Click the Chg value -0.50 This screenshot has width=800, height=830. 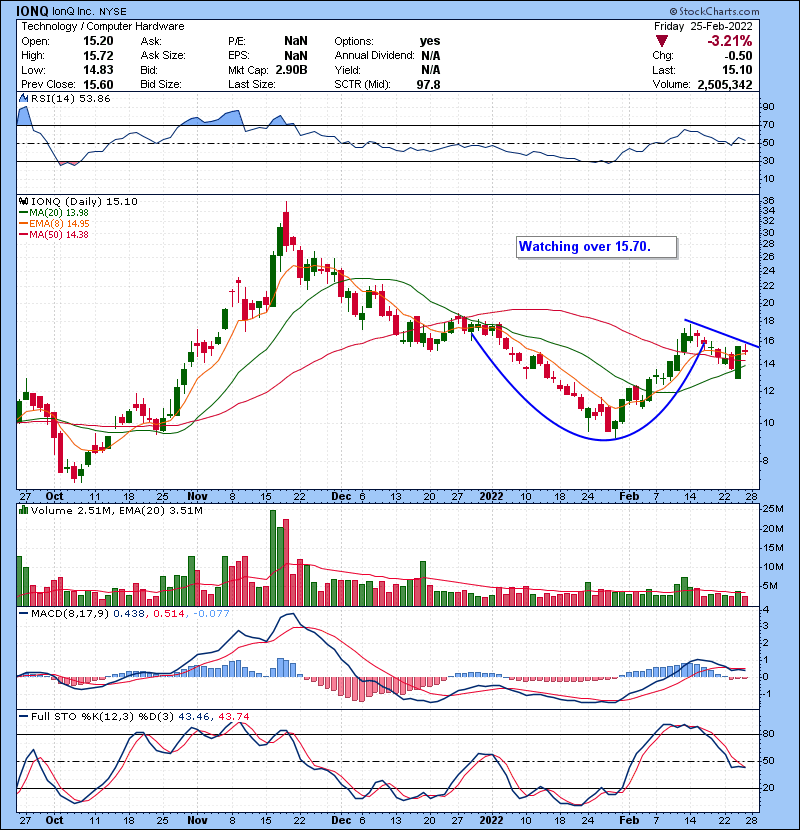(738, 56)
